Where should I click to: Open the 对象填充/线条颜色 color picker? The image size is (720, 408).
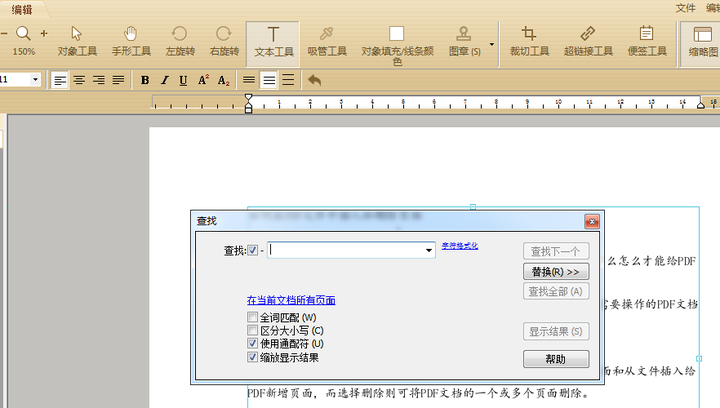point(397,45)
